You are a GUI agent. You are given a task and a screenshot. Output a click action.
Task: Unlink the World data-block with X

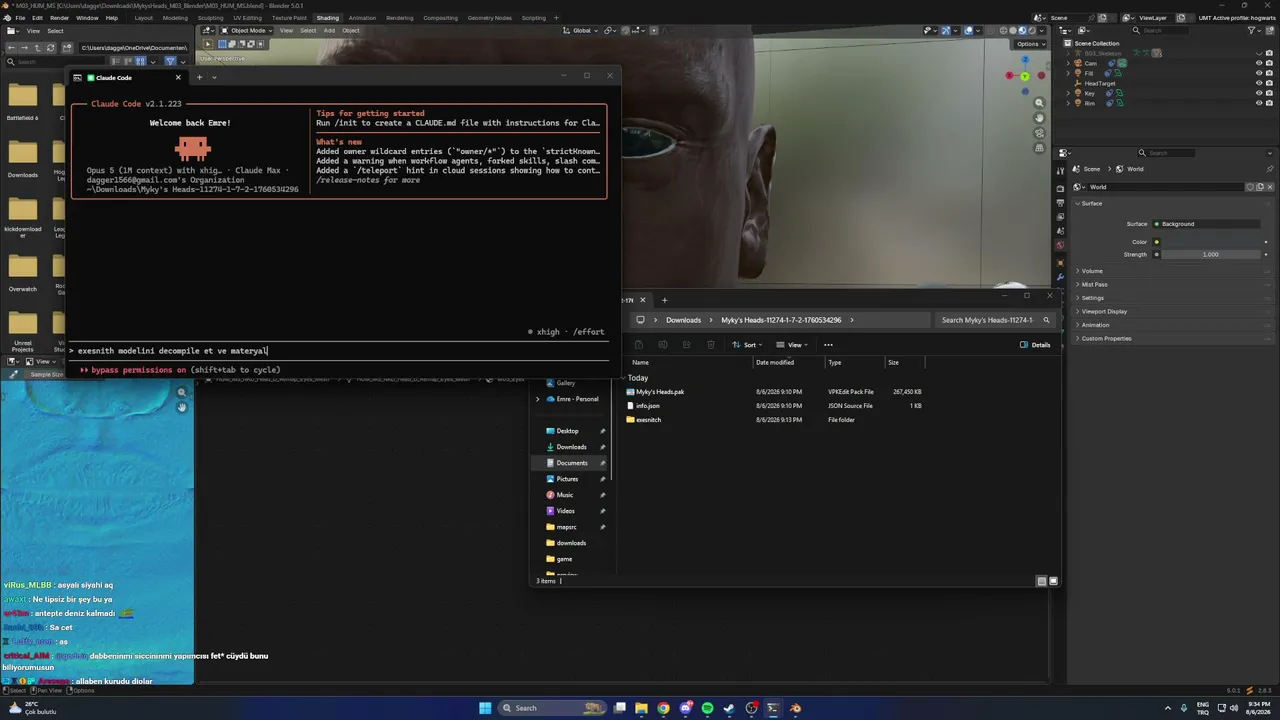click(x=1270, y=187)
